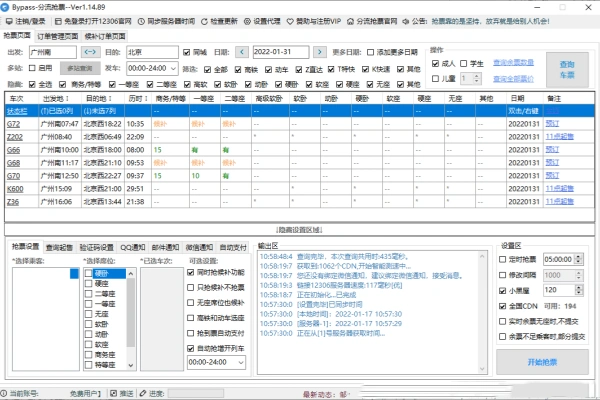Toggle the 全国CDN checkbox

pos(505,303)
